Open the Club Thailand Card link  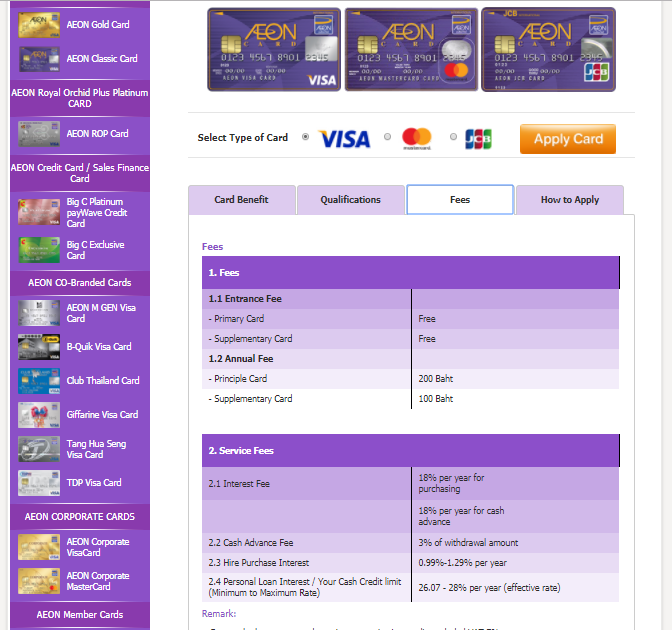pyautogui.click(x=103, y=381)
